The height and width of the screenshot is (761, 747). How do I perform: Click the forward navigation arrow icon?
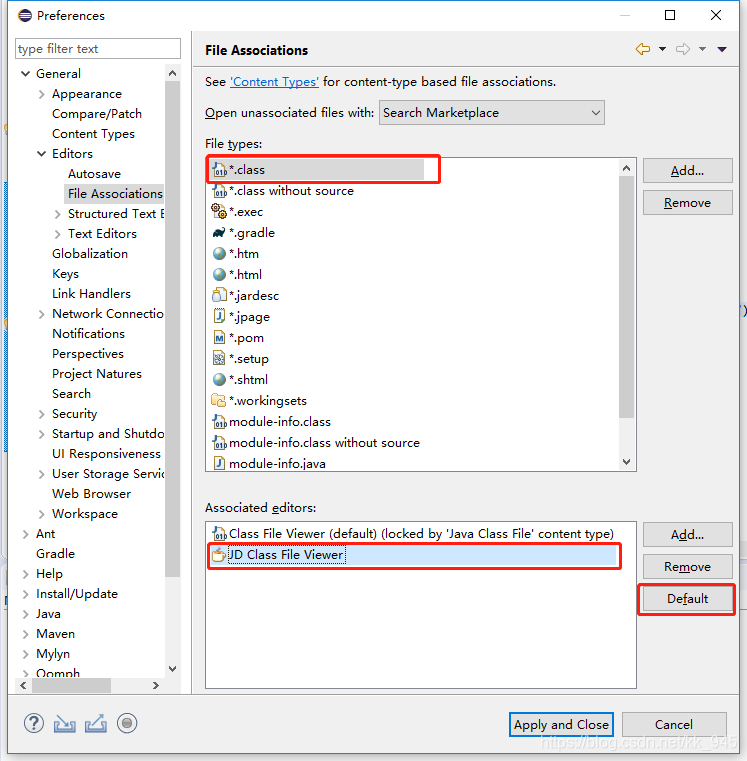(x=683, y=49)
